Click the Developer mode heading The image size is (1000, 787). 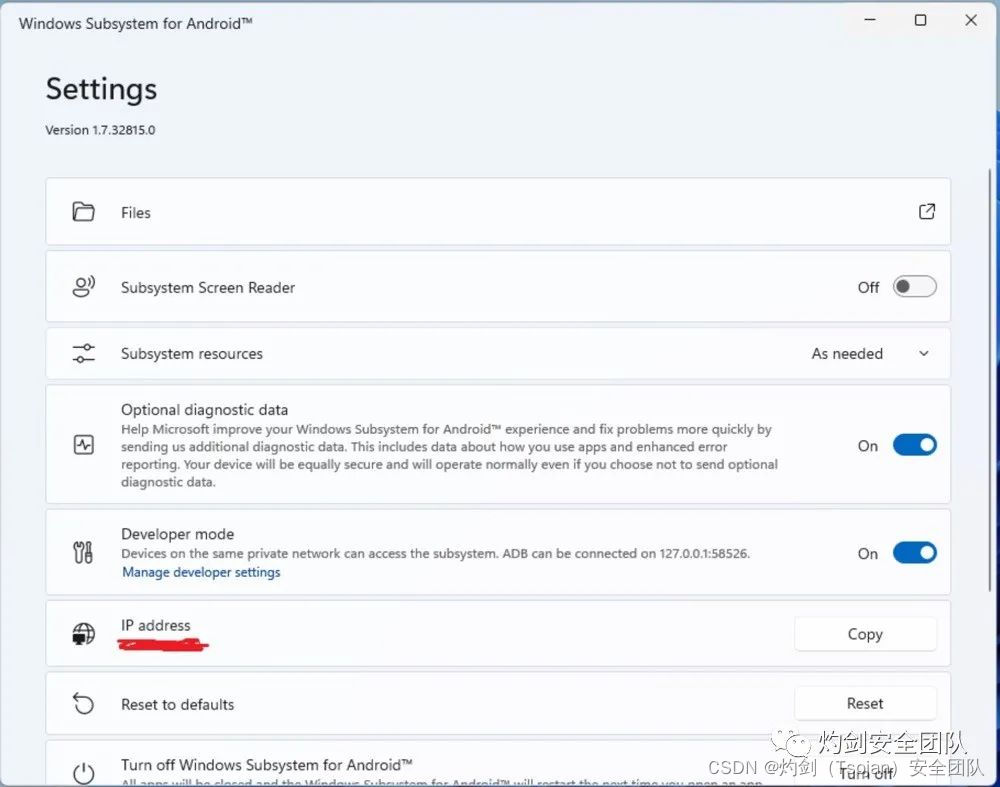[178, 534]
